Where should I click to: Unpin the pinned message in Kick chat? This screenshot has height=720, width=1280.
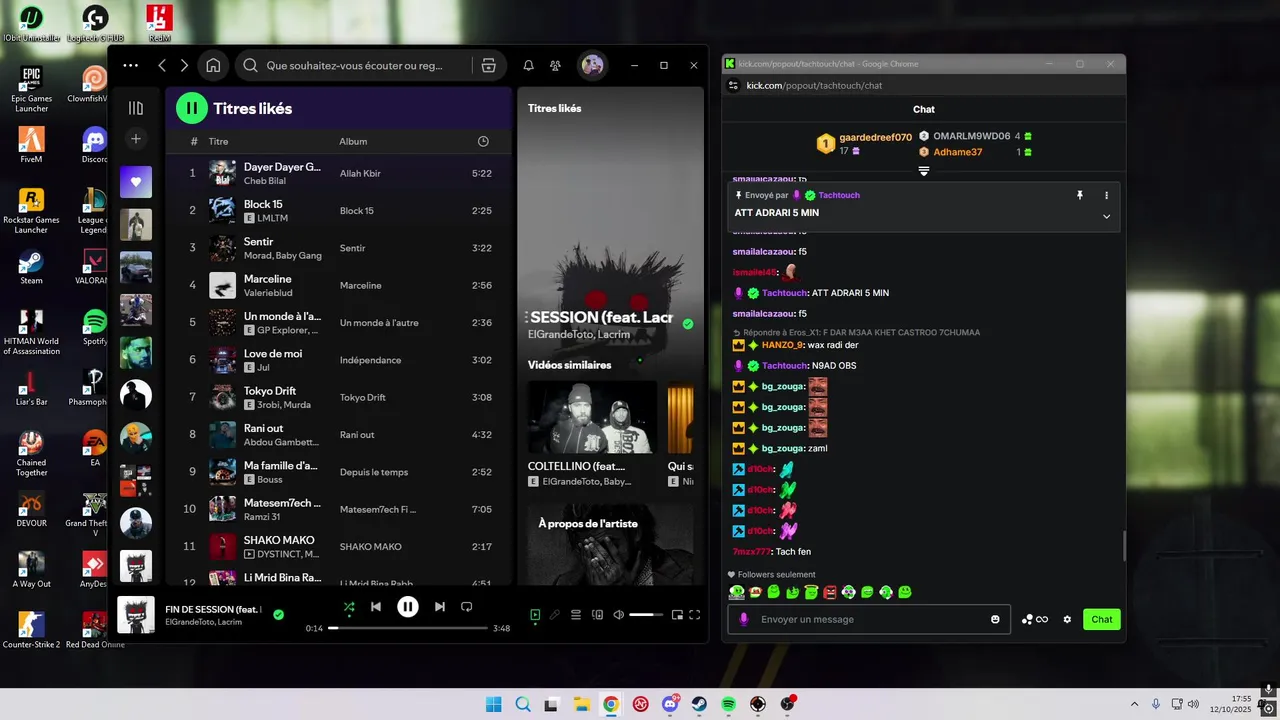pos(1080,195)
